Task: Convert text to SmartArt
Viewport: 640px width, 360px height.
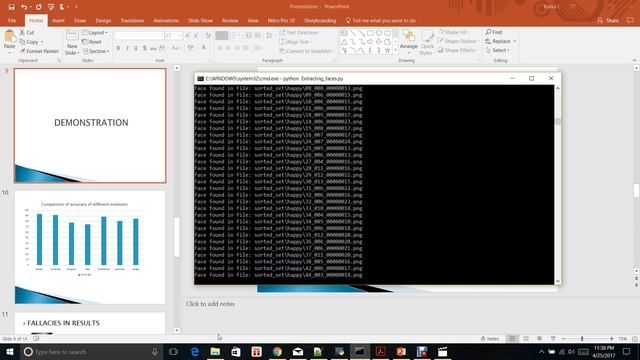Action: (306, 51)
